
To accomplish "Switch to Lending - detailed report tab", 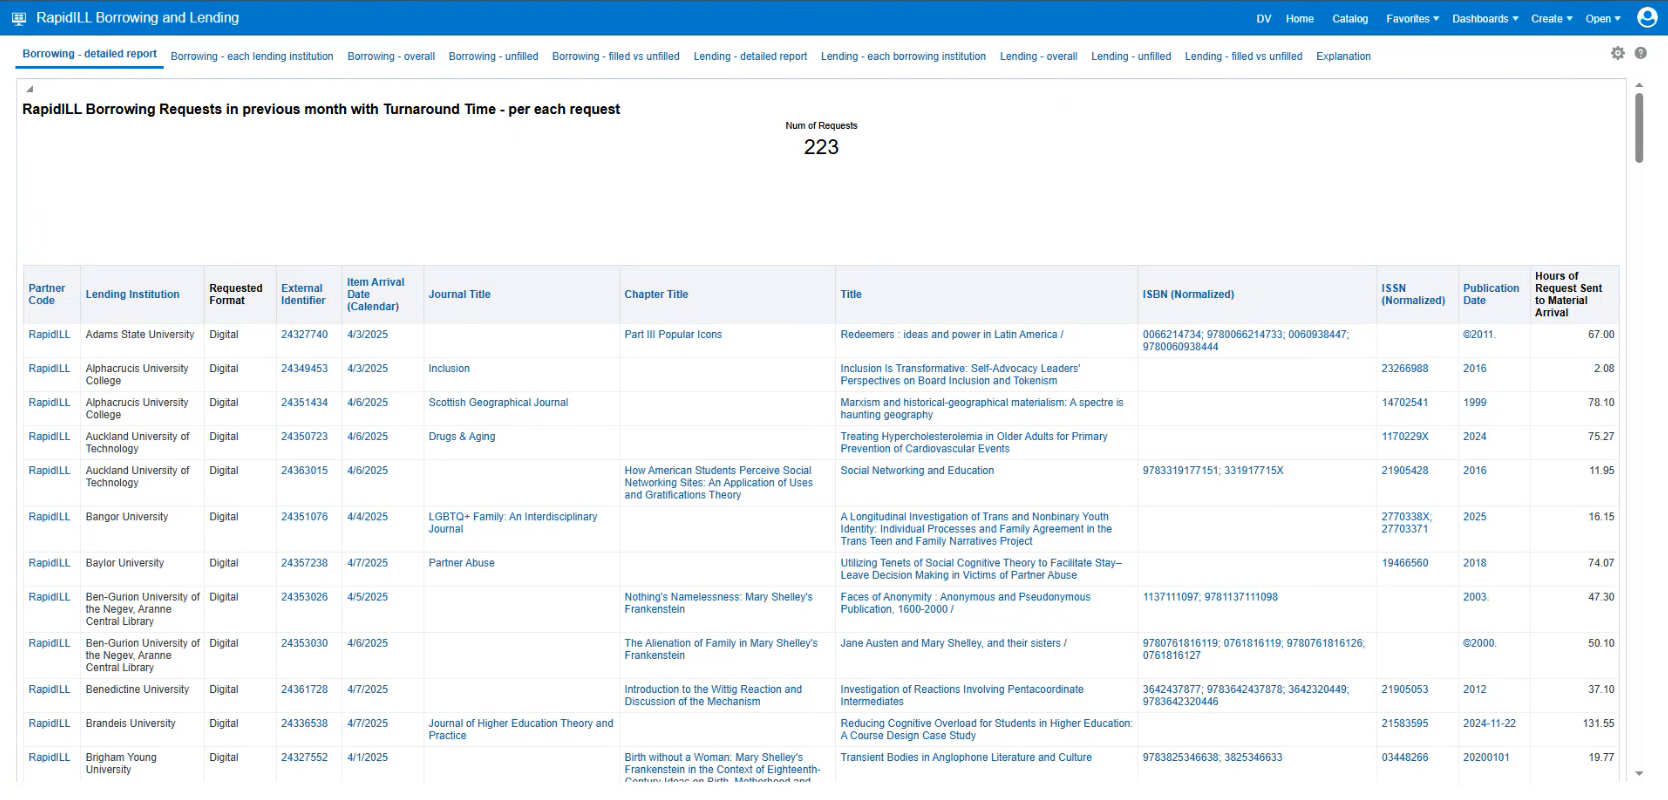I will click(x=750, y=57).
